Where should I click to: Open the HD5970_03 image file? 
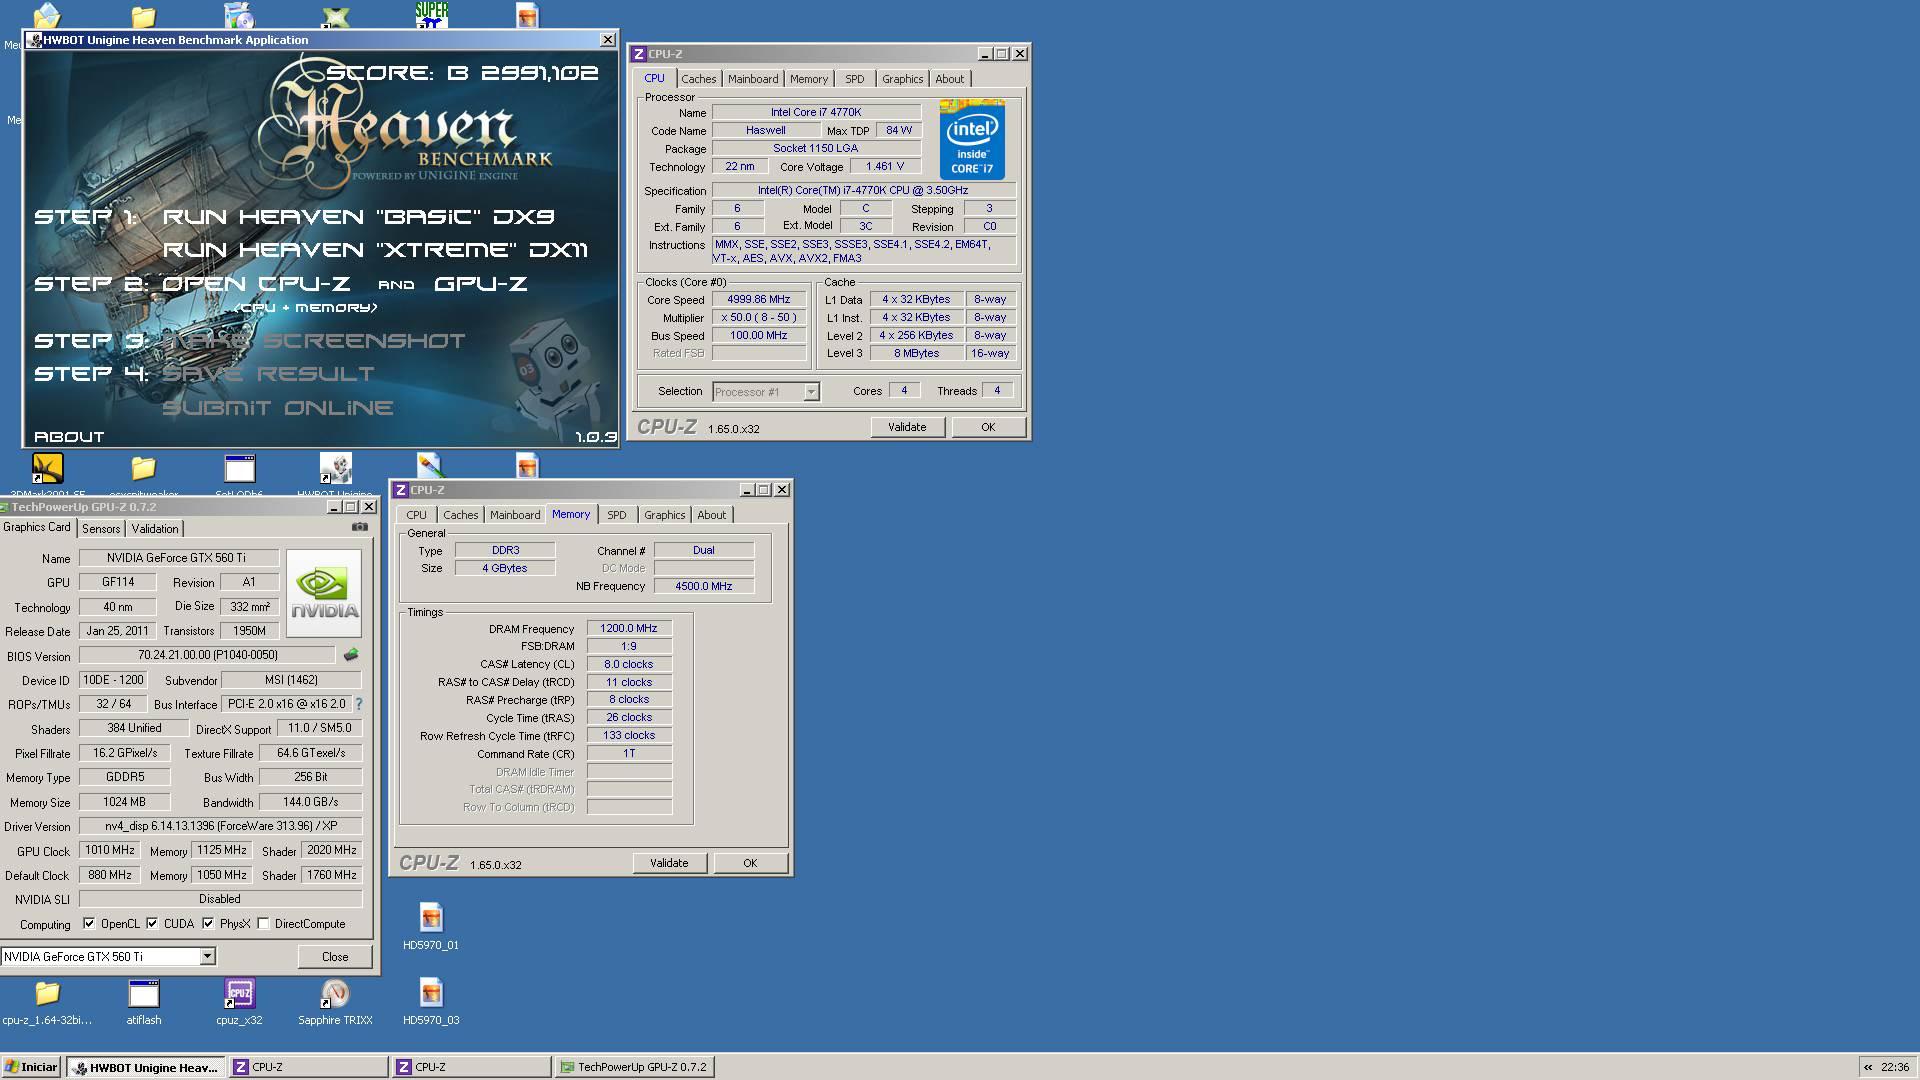431,1001
